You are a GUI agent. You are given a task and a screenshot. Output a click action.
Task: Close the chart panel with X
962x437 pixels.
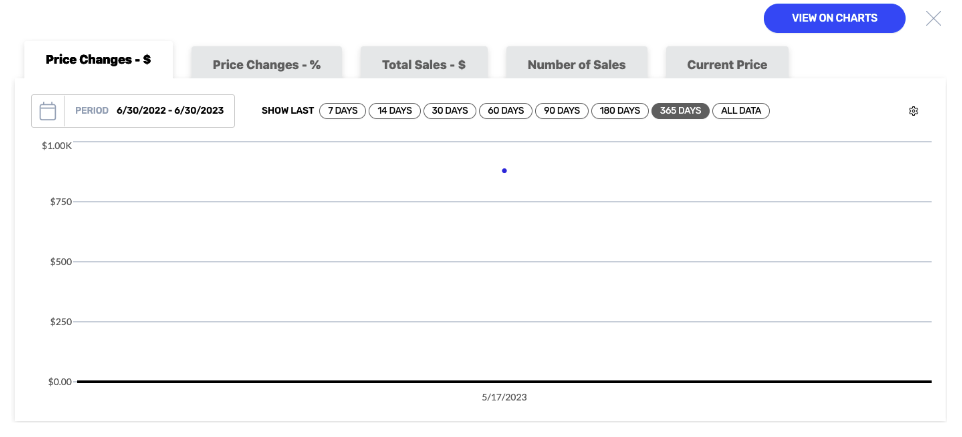coord(933,18)
